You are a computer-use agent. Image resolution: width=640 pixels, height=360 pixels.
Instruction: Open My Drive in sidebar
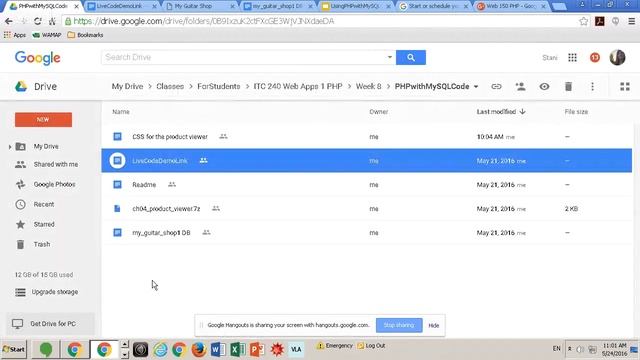46,146
